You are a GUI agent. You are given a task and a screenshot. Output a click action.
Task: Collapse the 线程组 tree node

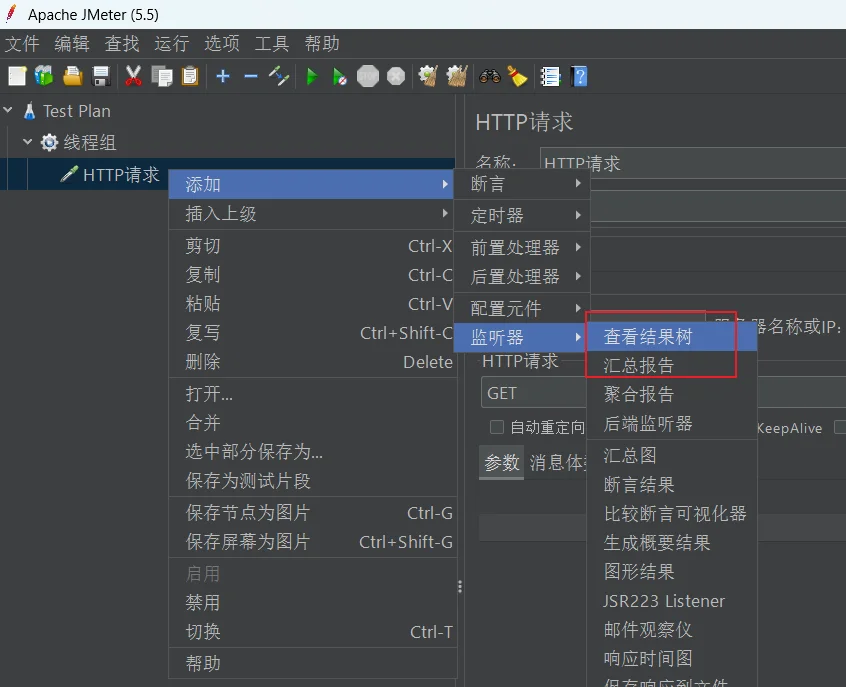point(28,141)
